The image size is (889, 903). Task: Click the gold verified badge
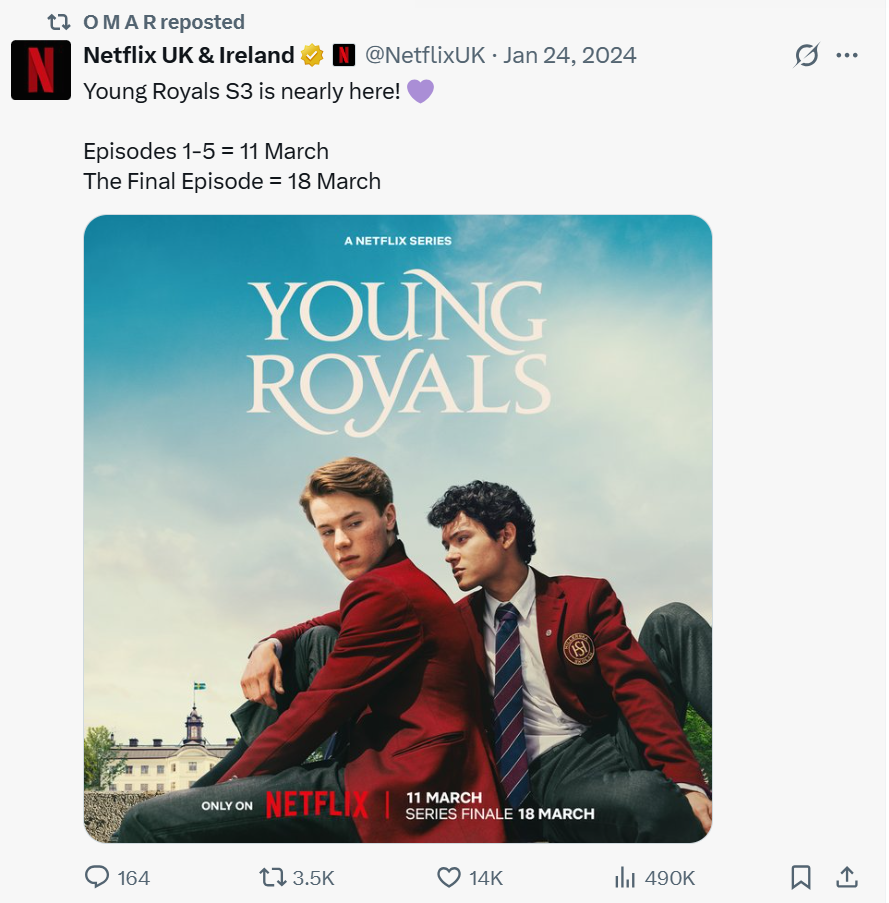312,55
